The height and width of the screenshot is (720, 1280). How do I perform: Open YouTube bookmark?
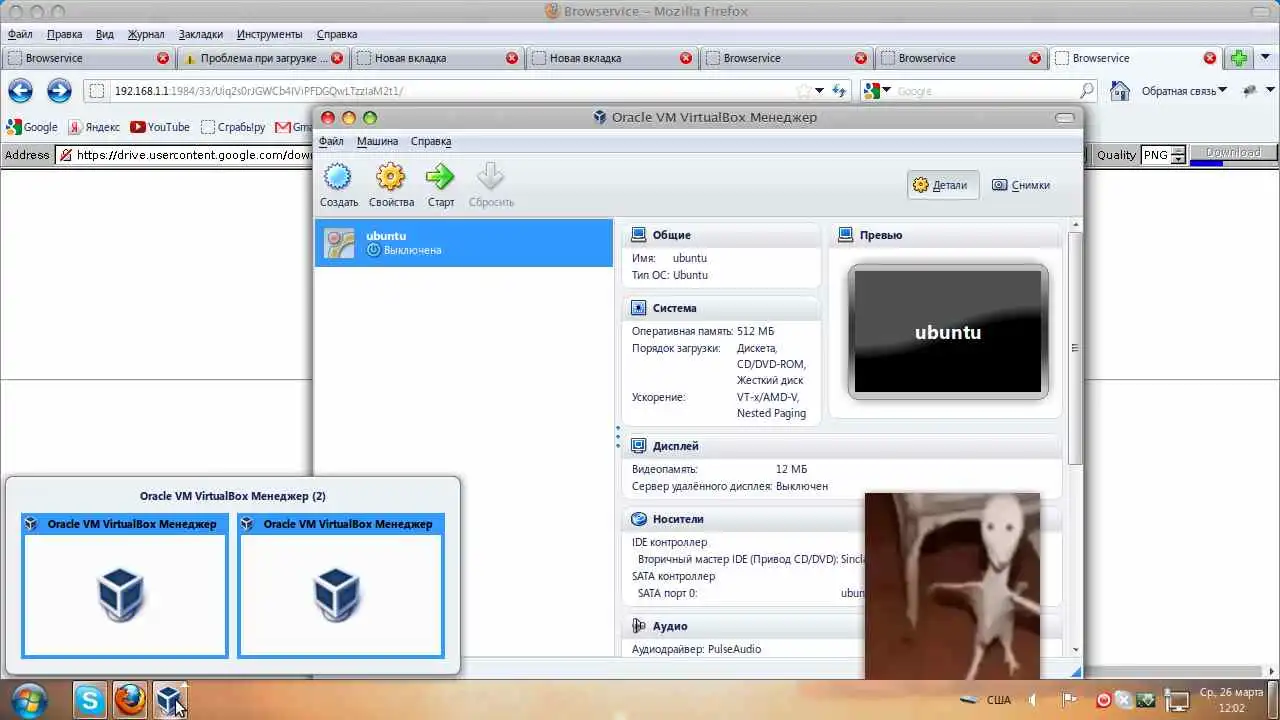pos(160,127)
